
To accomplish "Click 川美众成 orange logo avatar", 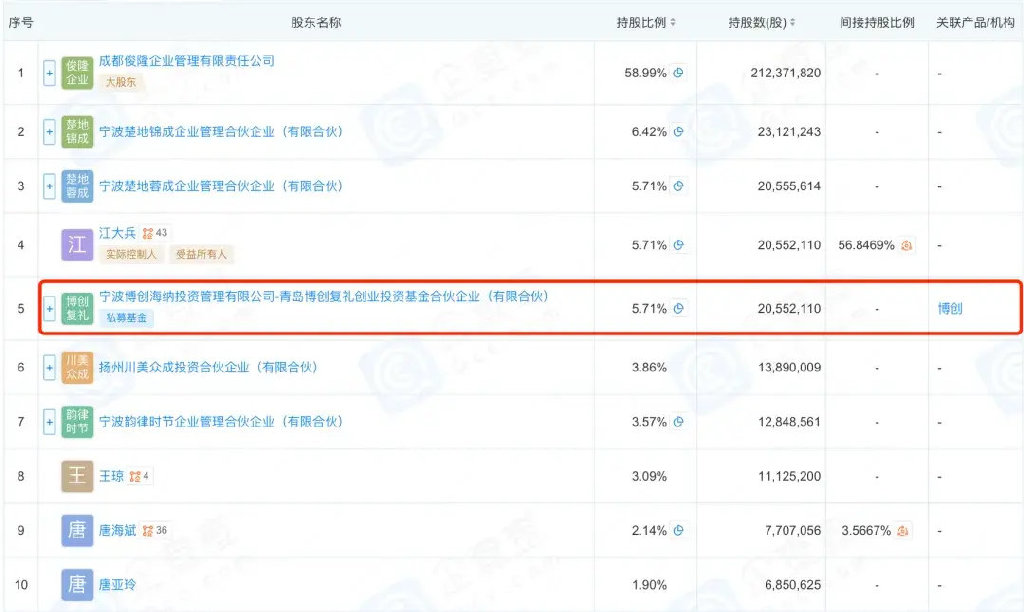I will 77,367.
